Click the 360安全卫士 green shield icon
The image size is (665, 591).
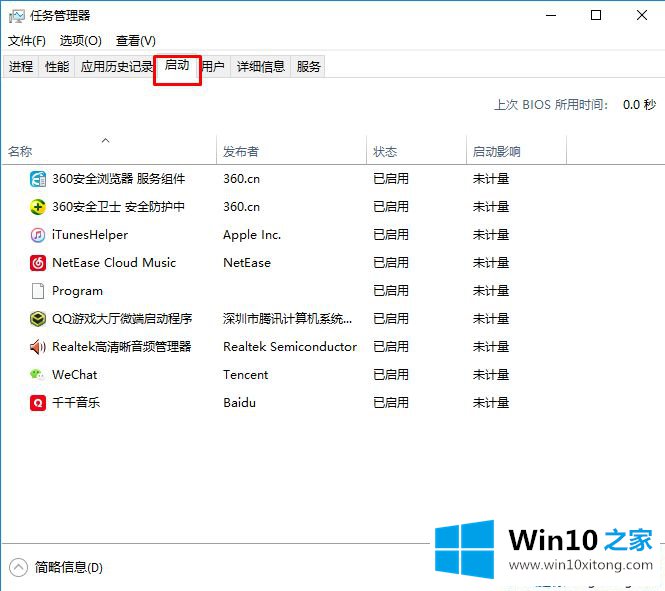pyautogui.click(x=38, y=206)
